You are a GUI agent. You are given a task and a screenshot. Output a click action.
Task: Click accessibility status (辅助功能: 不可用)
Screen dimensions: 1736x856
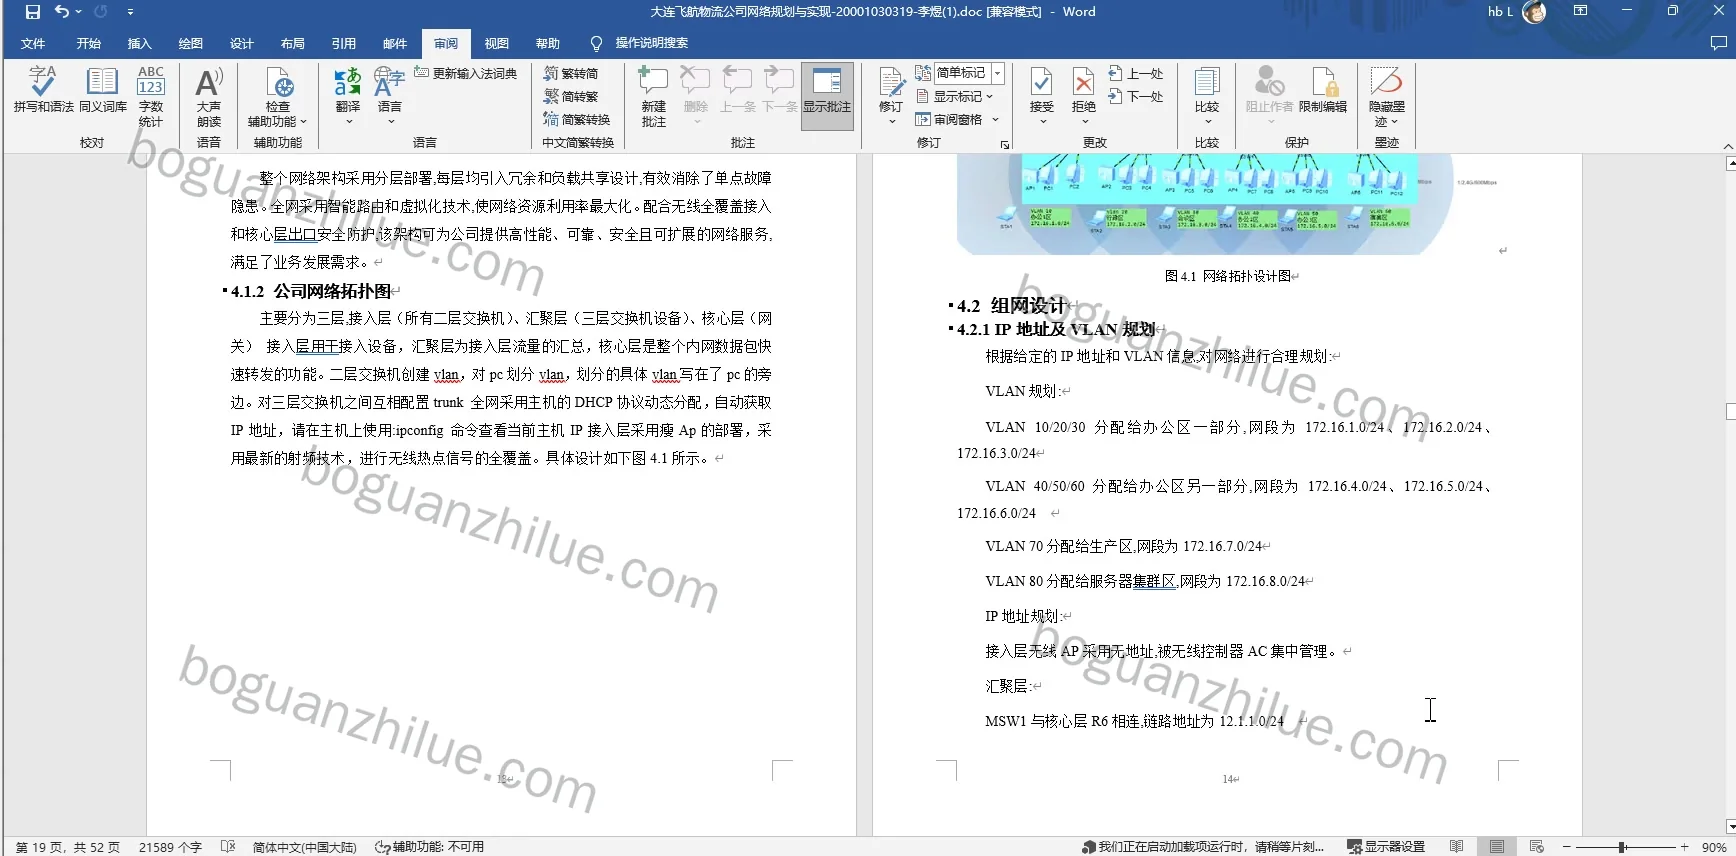pyautogui.click(x=430, y=847)
